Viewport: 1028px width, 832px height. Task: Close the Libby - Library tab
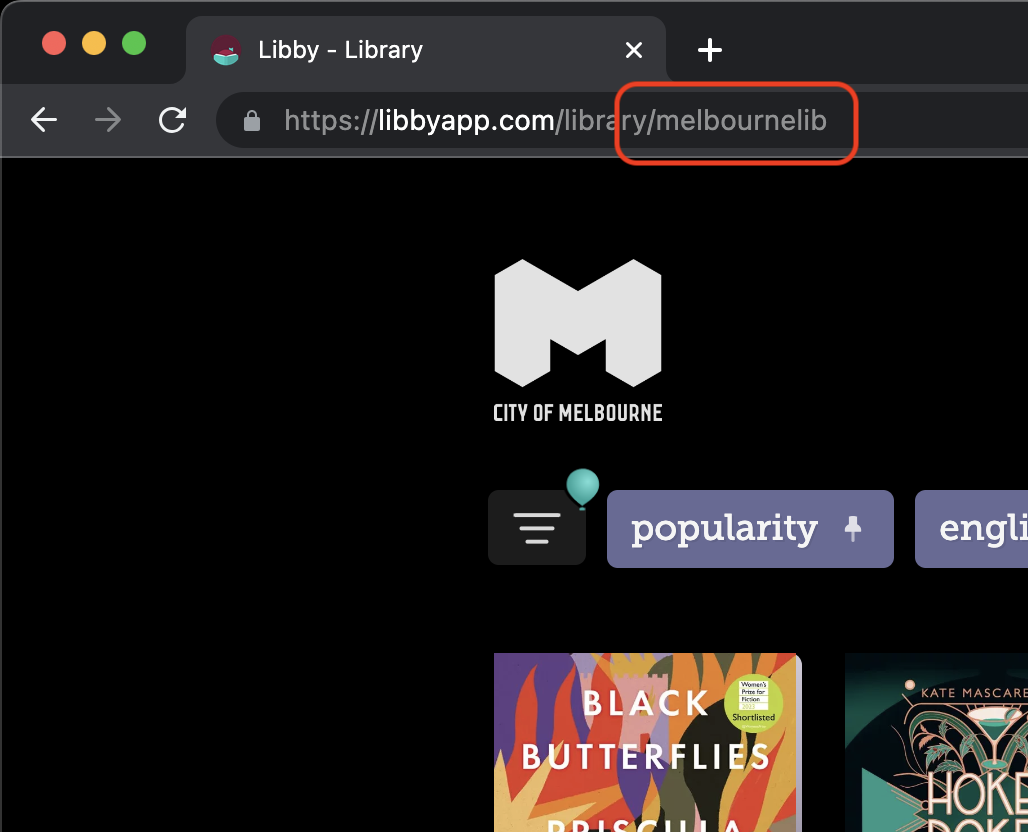click(634, 49)
